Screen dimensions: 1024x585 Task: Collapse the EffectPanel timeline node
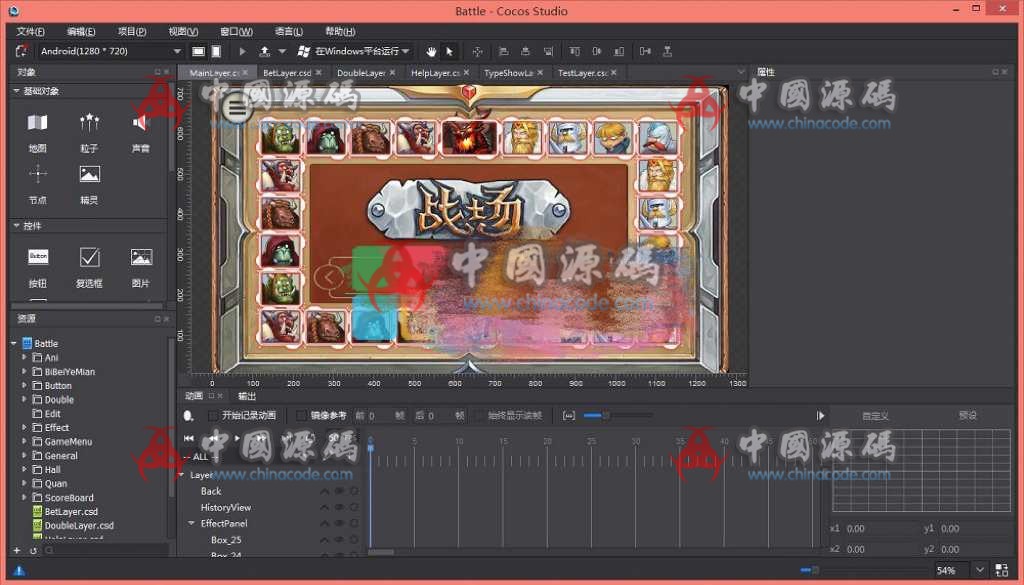191,523
